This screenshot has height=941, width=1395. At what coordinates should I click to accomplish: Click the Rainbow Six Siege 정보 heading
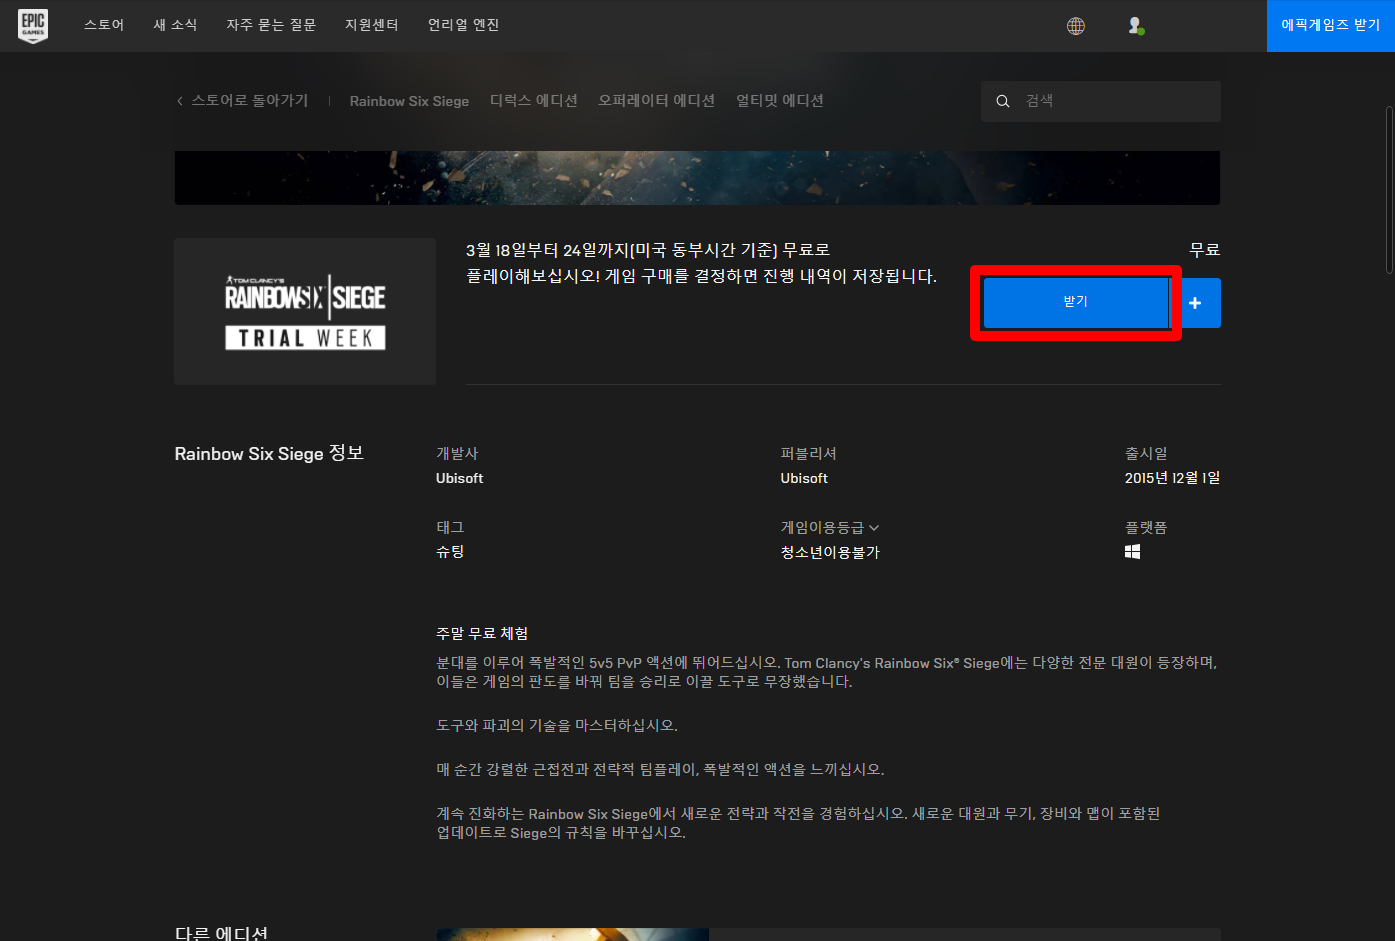(x=269, y=453)
